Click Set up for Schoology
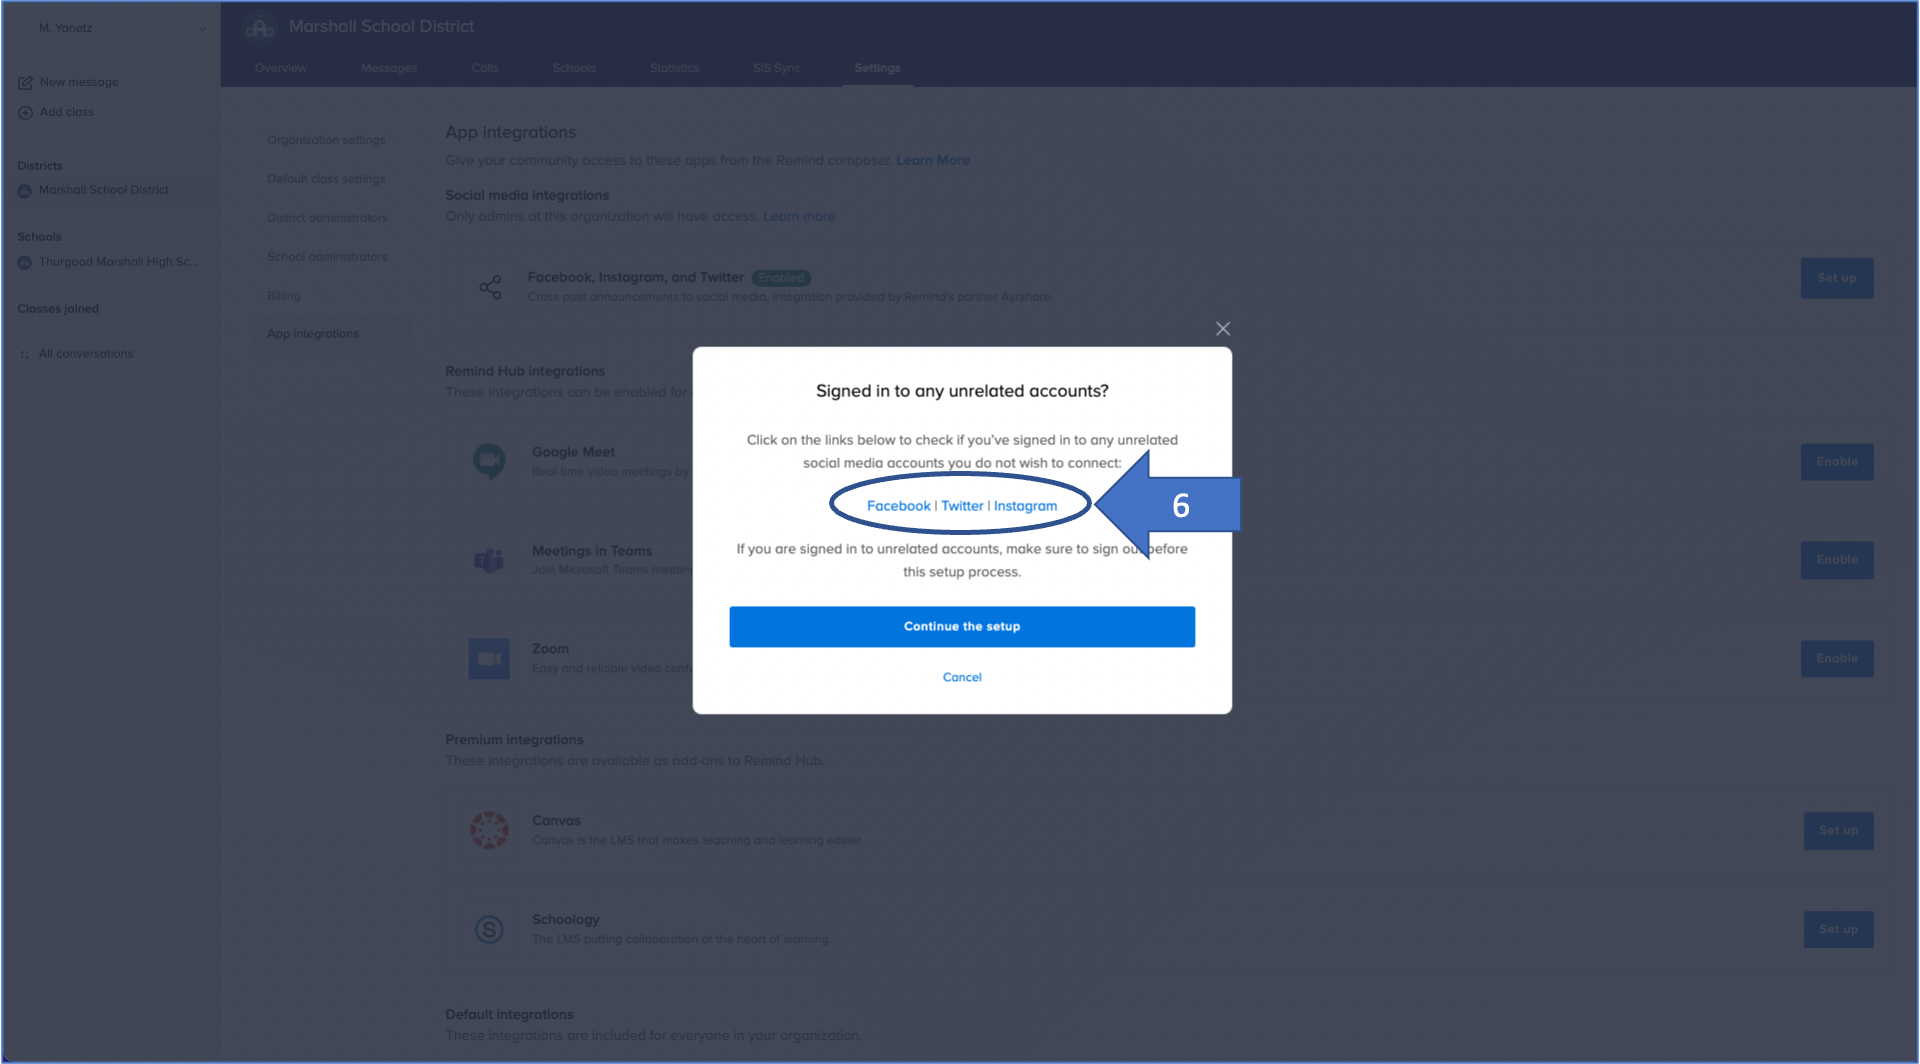This screenshot has height=1064, width=1920. 1838,930
